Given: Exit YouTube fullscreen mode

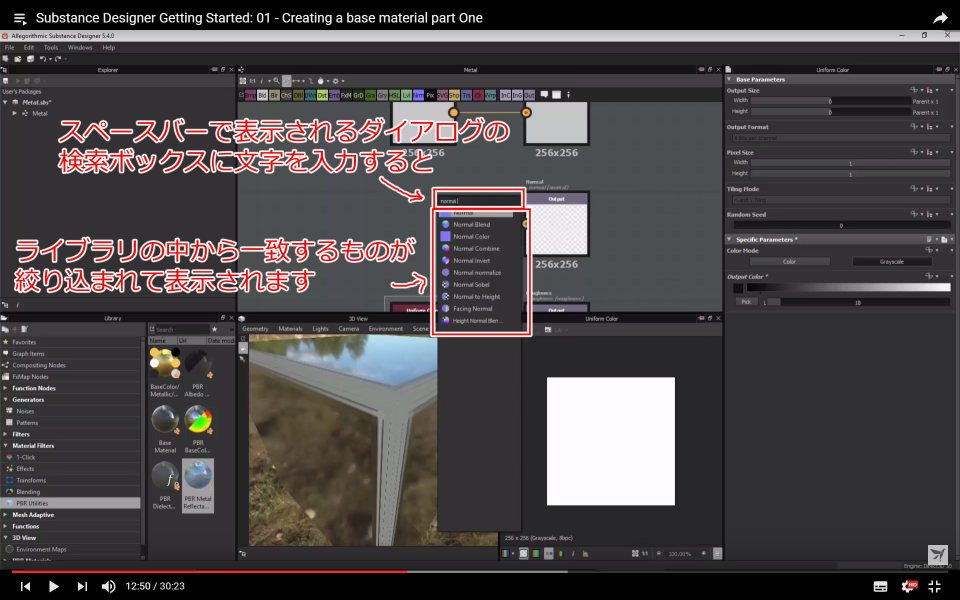Looking at the screenshot, I should point(934,586).
